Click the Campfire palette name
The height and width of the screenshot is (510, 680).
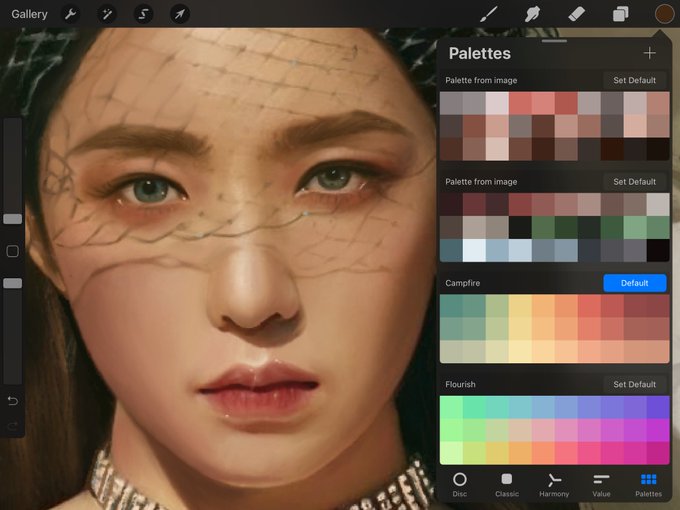point(462,283)
